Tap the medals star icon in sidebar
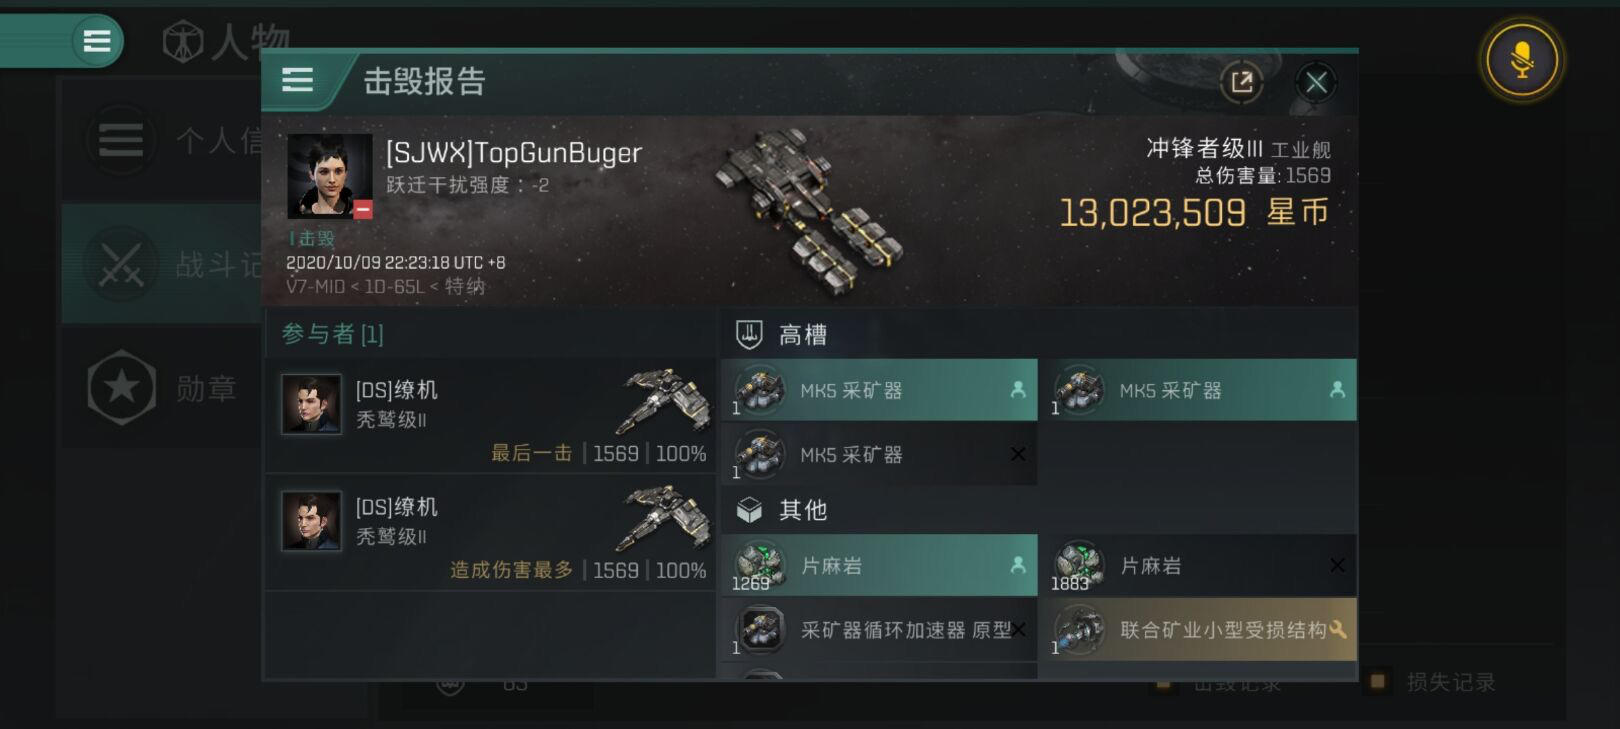This screenshot has height=729, width=1620. [121, 387]
